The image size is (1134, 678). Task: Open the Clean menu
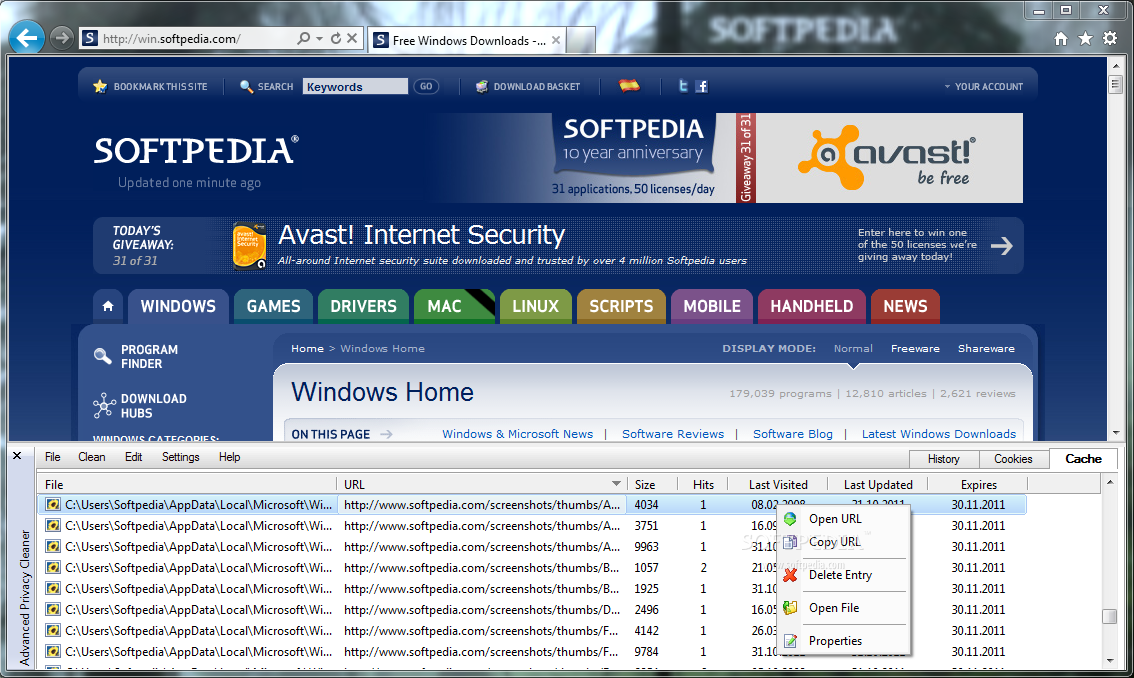point(92,457)
